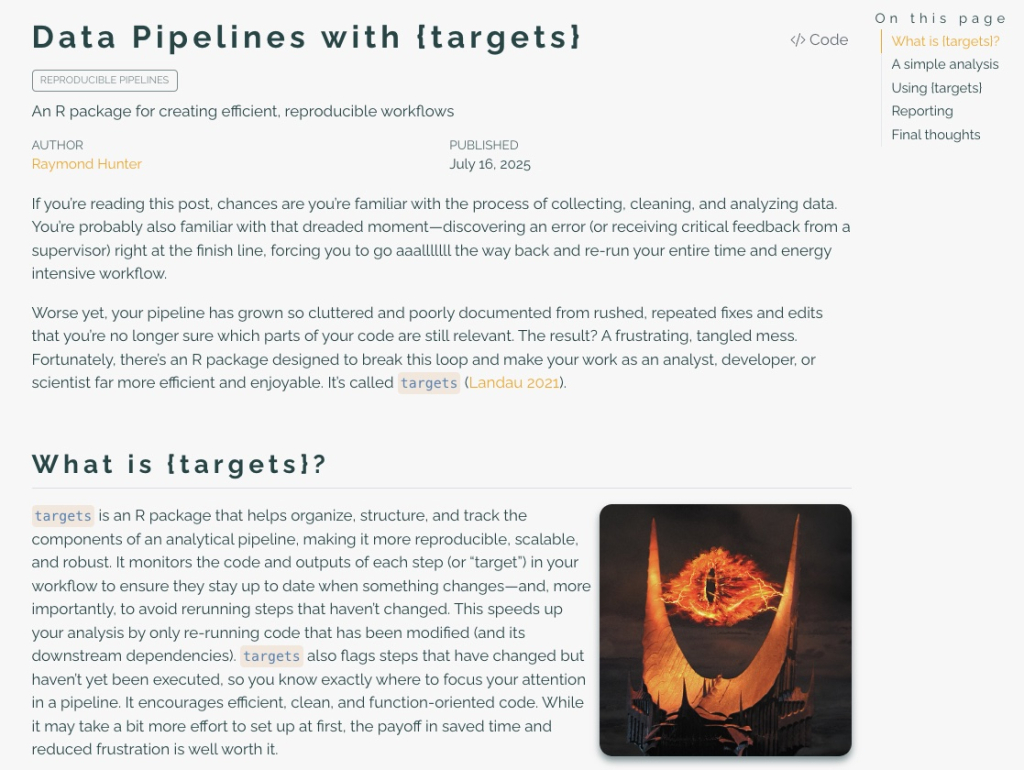Click targets code tag starting 'is an R package'
Image resolution: width=1024 pixels, height=770 pixels.
(x=63, y=516)
